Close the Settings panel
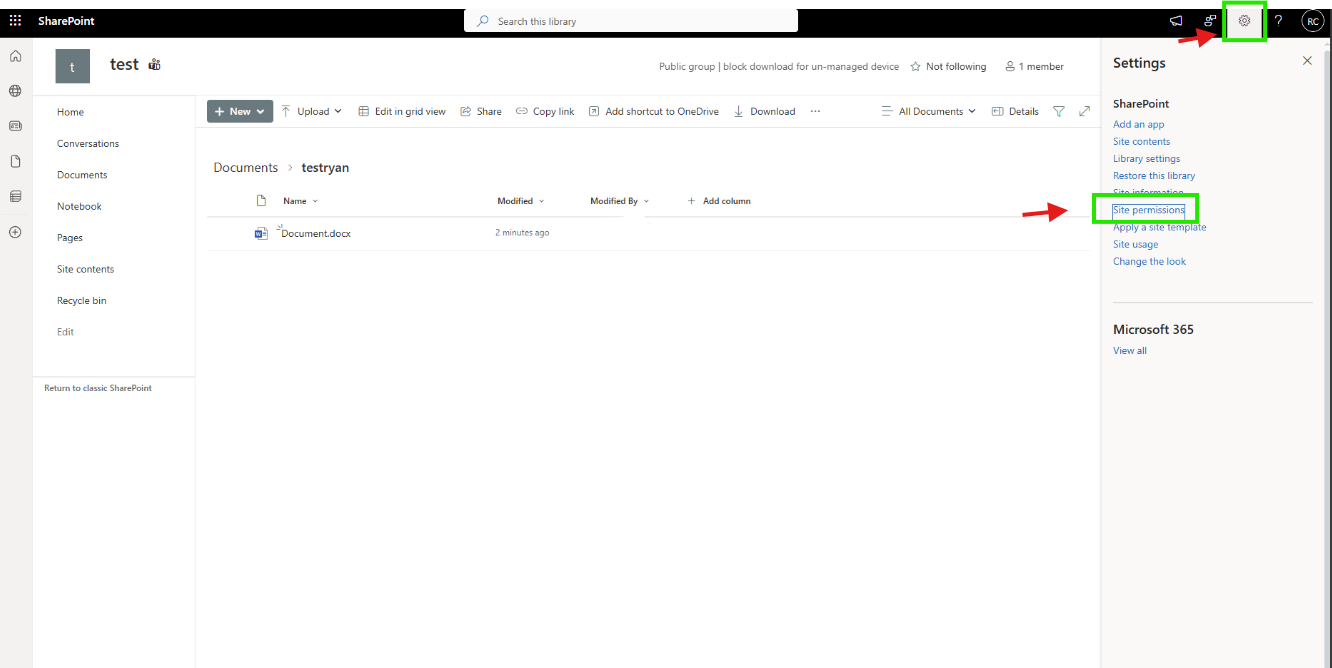This screenshot has height=668, width=1332. point(1307,61)
